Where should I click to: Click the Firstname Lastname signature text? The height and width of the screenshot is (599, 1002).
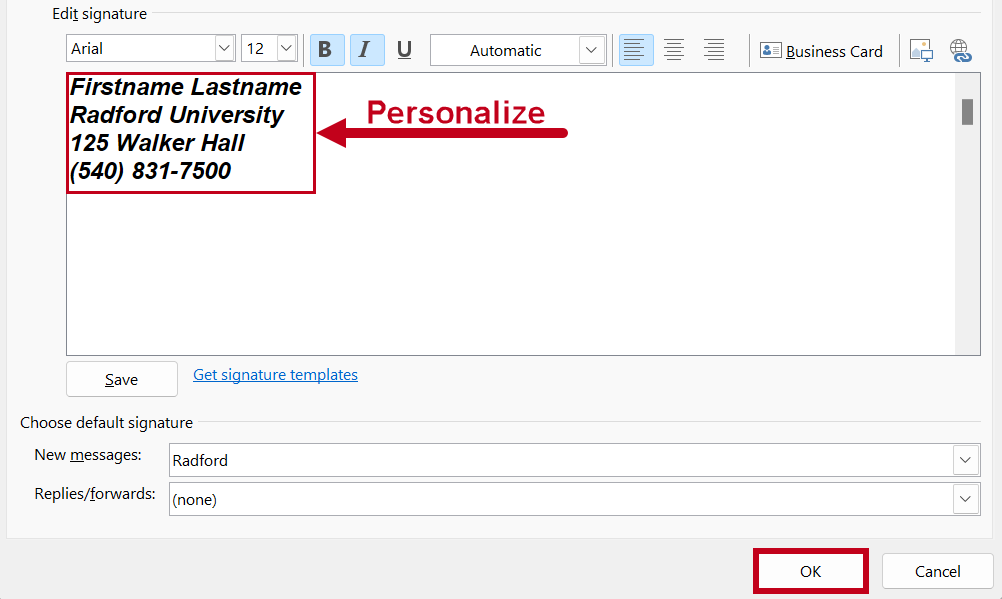pyautogui.click(x=185, y=87)
